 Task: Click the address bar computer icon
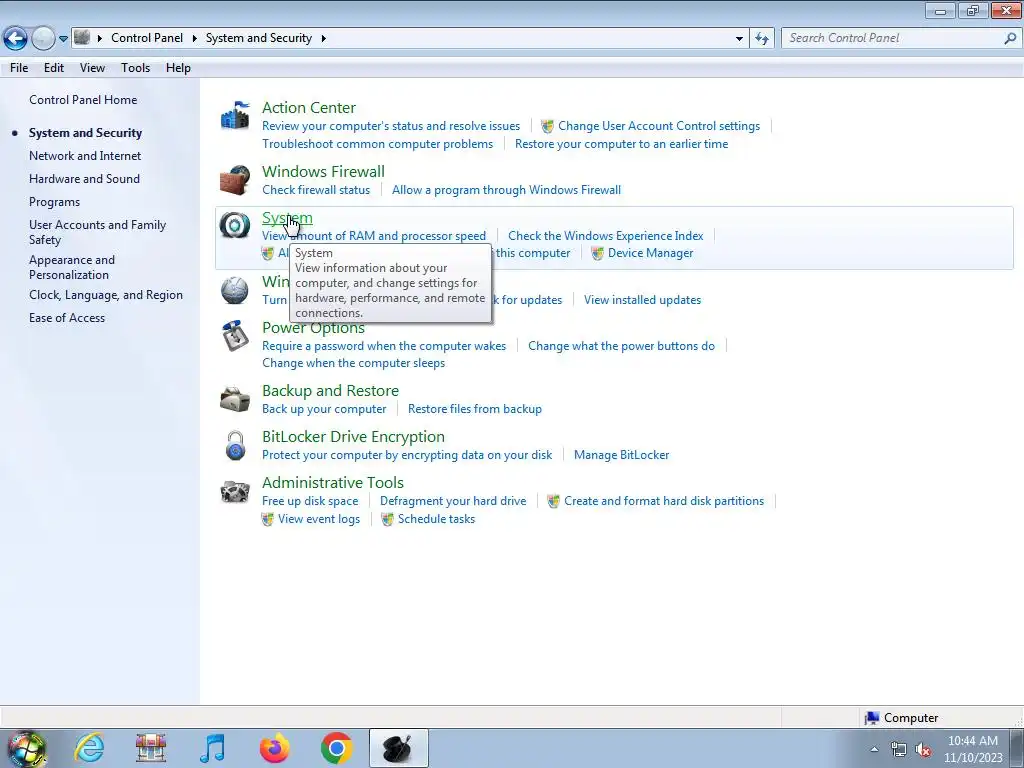(x=82, y=37)
